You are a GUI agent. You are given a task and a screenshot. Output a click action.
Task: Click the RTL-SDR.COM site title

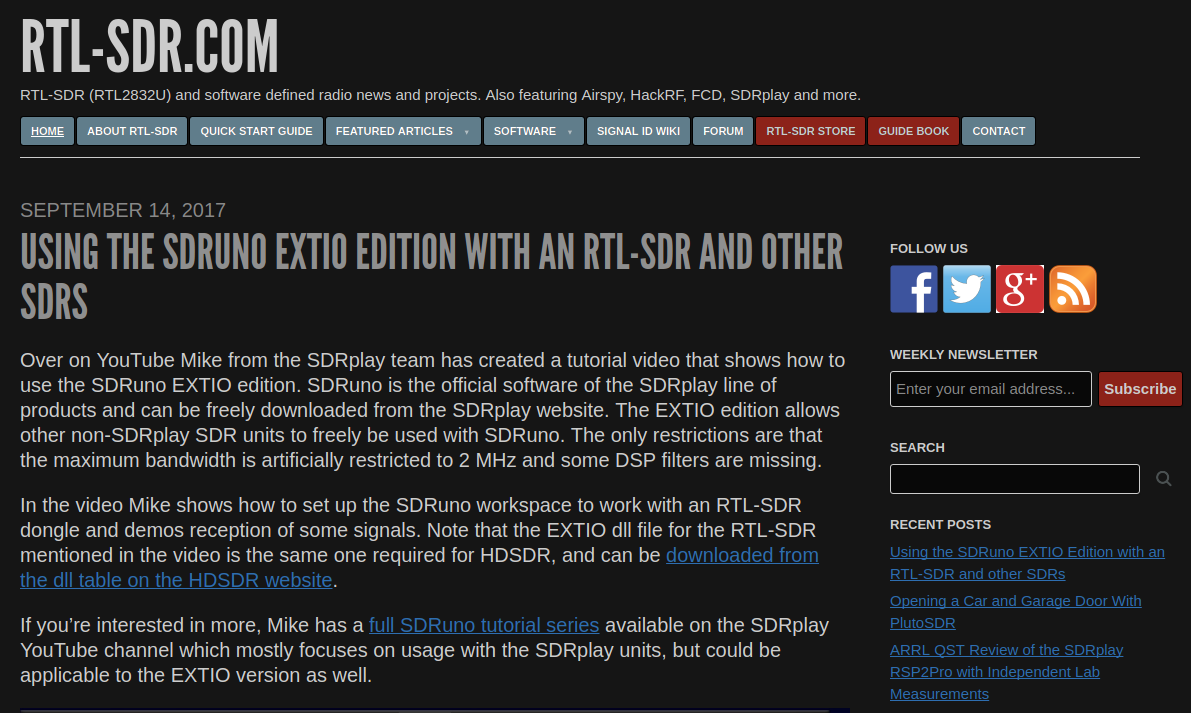tap(150, 47)
